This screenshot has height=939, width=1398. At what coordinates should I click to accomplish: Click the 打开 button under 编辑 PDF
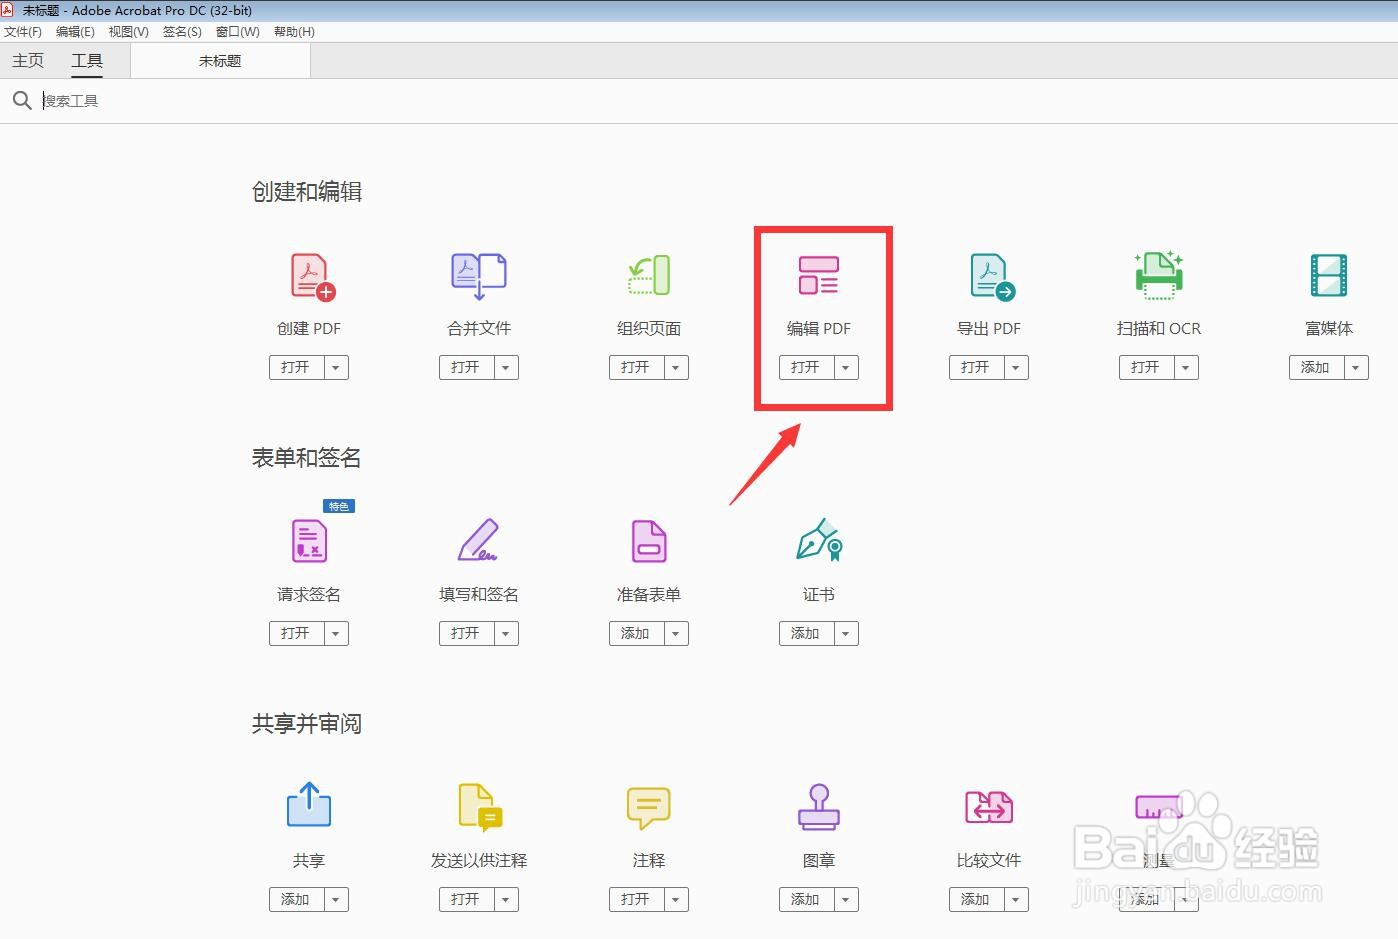[x=806, y=367]
